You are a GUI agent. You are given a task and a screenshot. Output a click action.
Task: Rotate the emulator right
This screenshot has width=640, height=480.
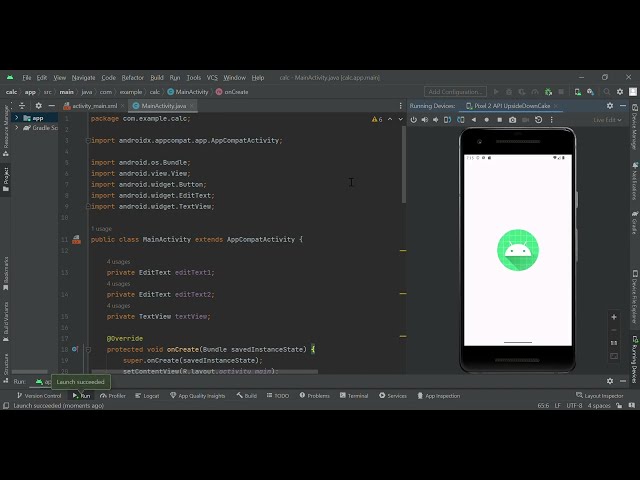(x=460, y=120)
